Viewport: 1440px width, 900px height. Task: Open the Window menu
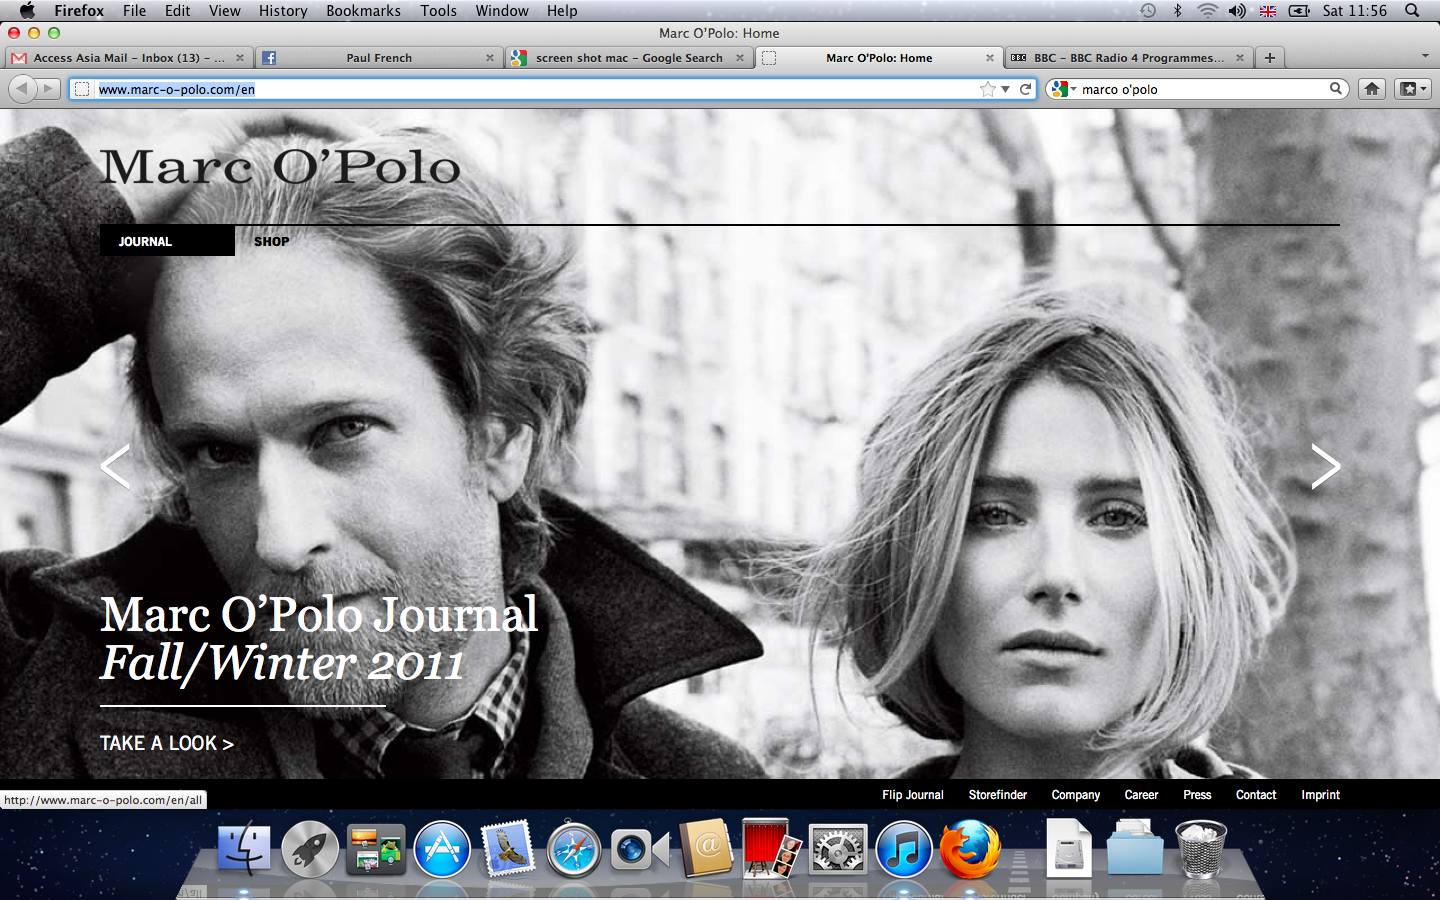[x=502, y=11]
